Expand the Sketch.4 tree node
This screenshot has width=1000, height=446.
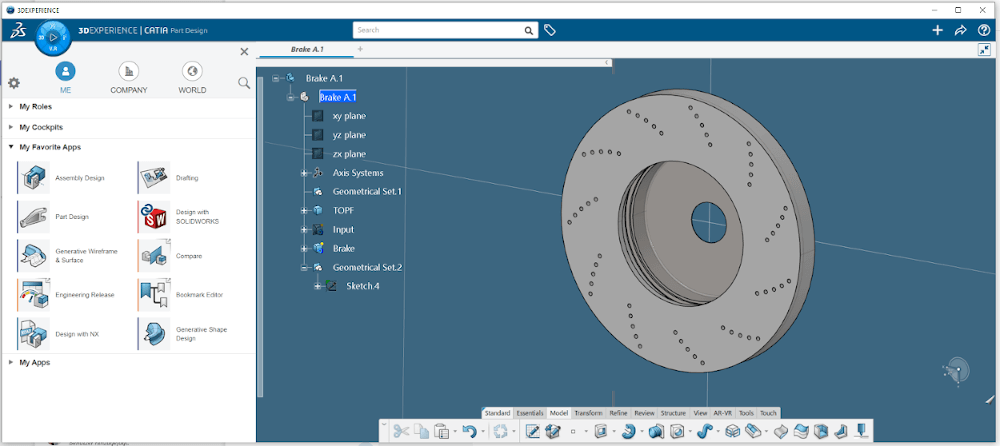(317, 286)
